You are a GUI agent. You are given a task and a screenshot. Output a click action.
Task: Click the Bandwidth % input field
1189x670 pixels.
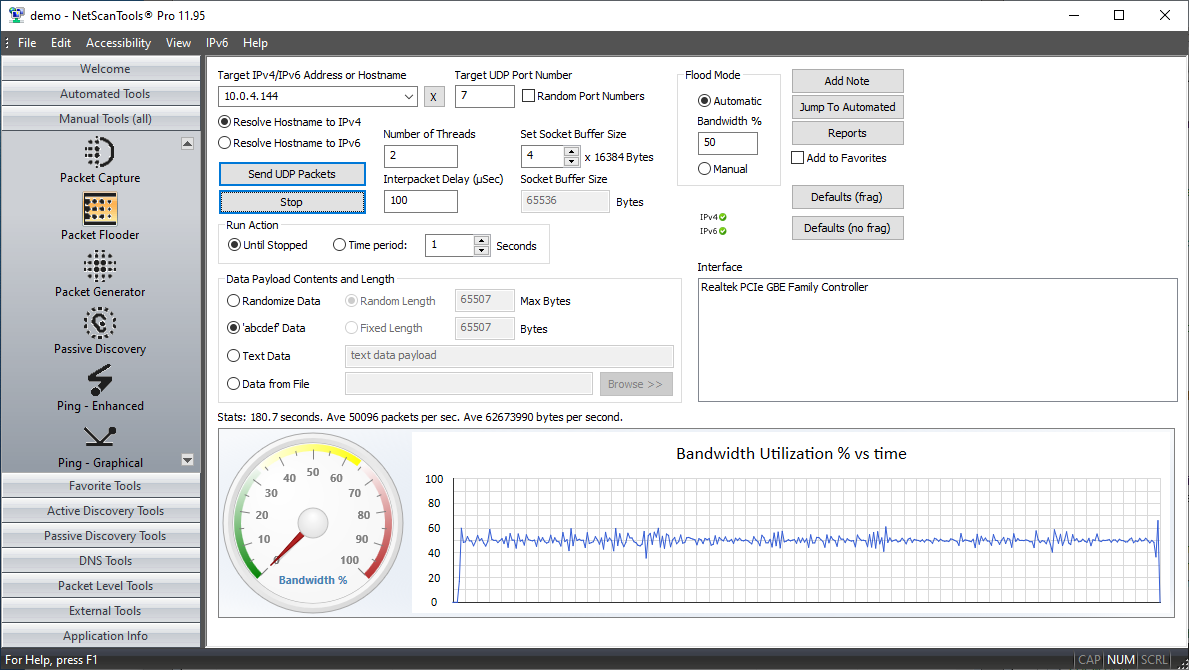tap(727, 143)
